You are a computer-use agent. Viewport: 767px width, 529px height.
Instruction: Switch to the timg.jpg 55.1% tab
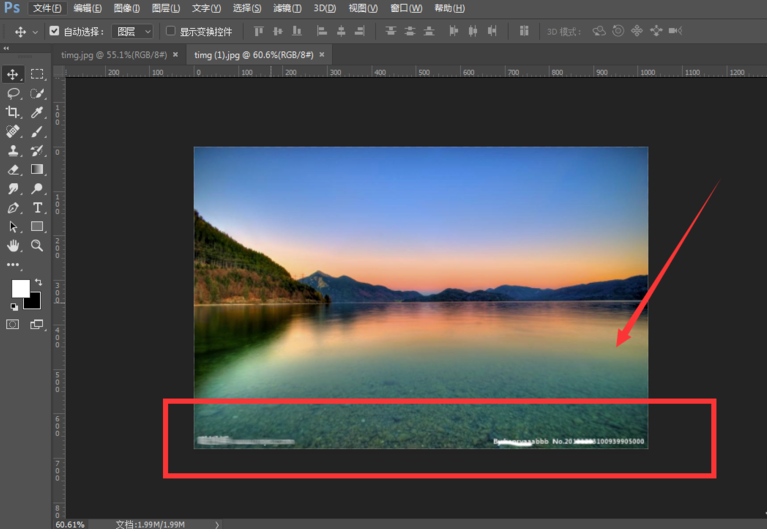114,55
